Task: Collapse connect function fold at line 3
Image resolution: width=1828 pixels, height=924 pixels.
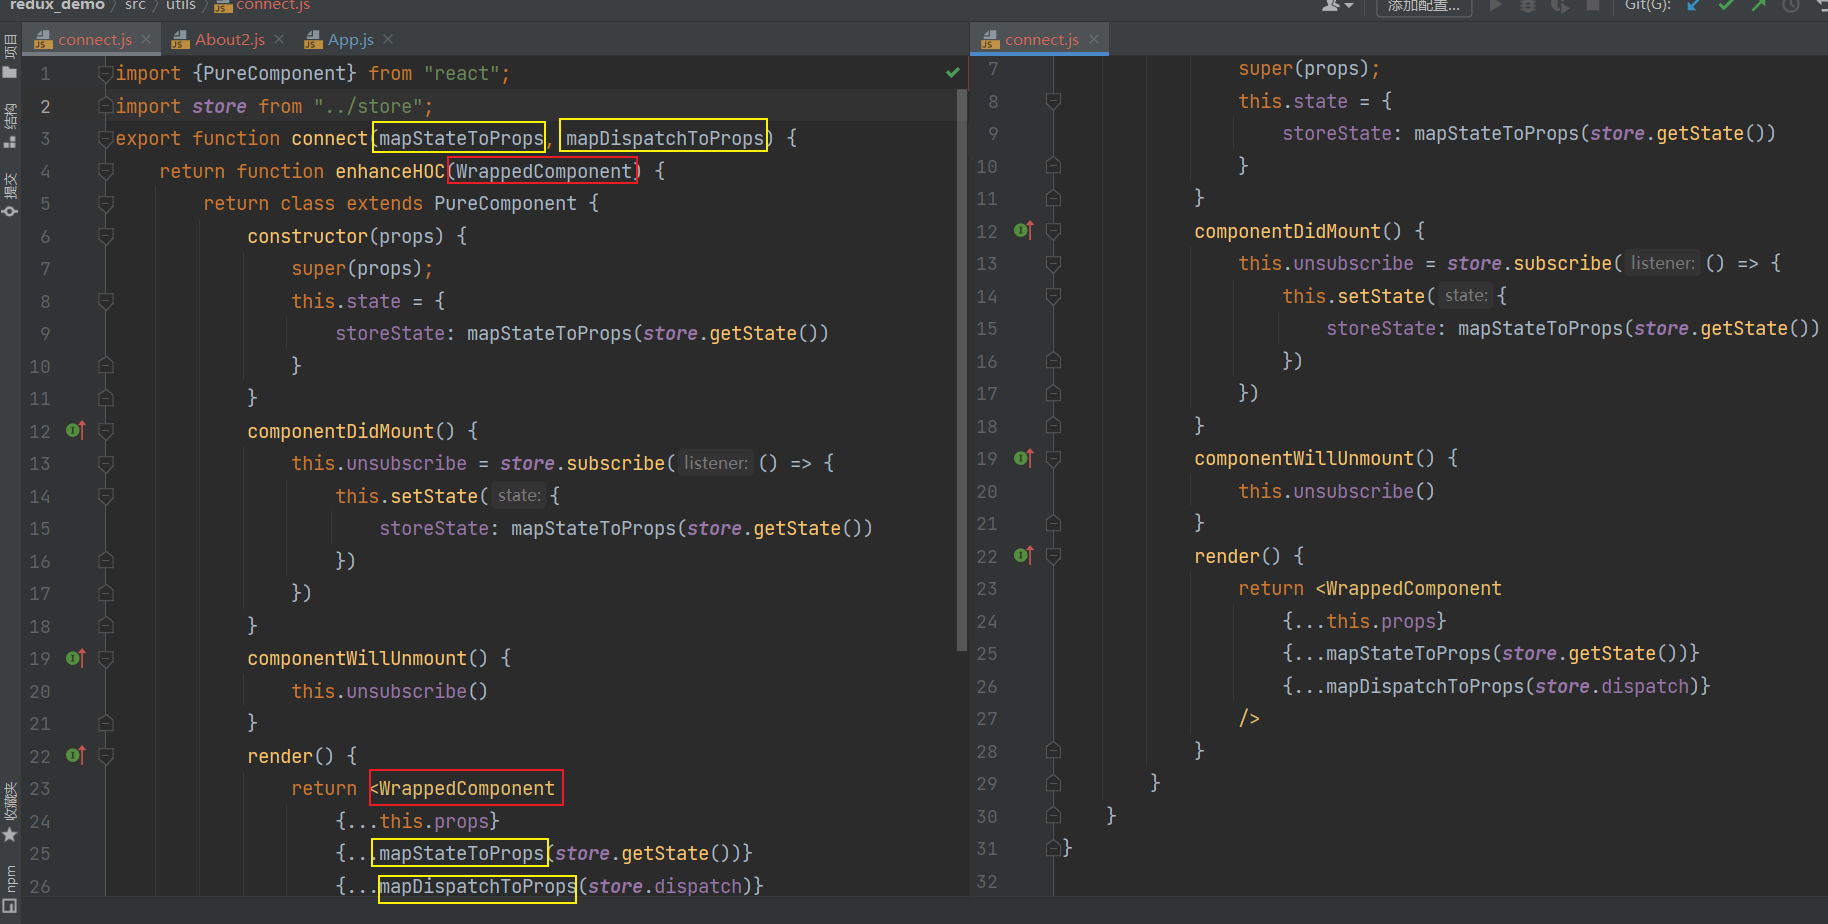Action: (106, 138)
